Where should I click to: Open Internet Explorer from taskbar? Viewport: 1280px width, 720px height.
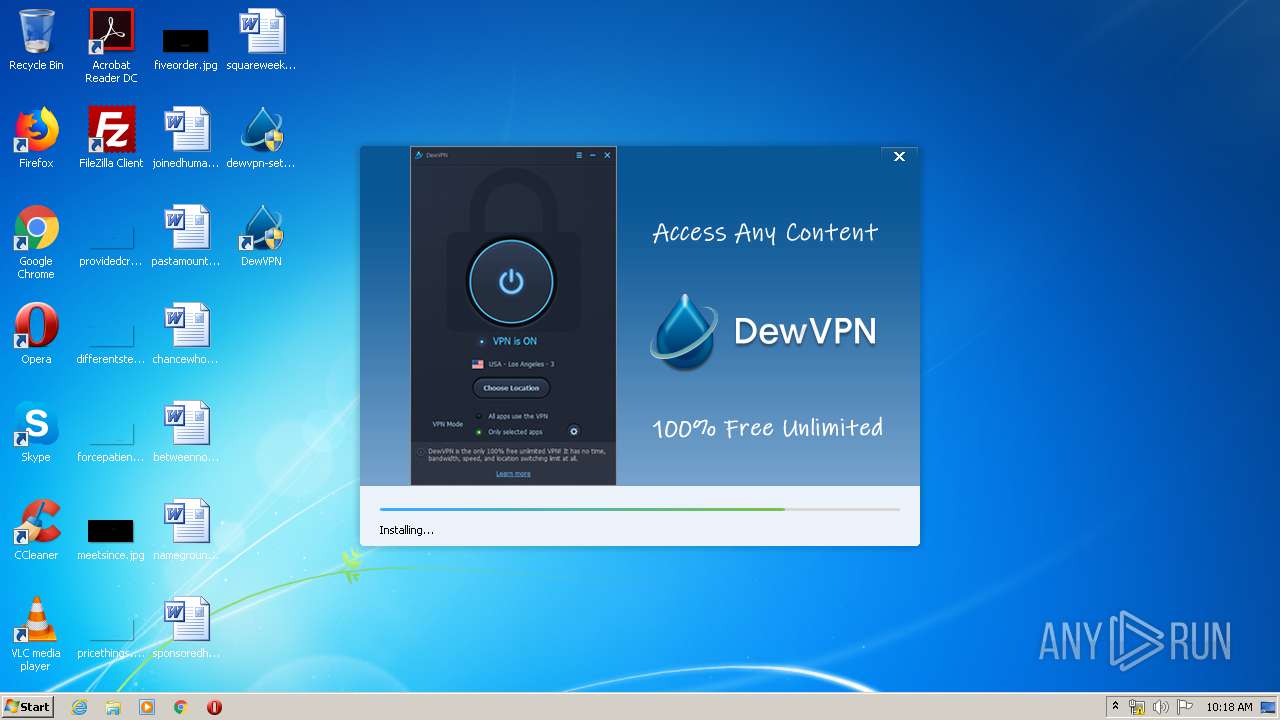79,707
